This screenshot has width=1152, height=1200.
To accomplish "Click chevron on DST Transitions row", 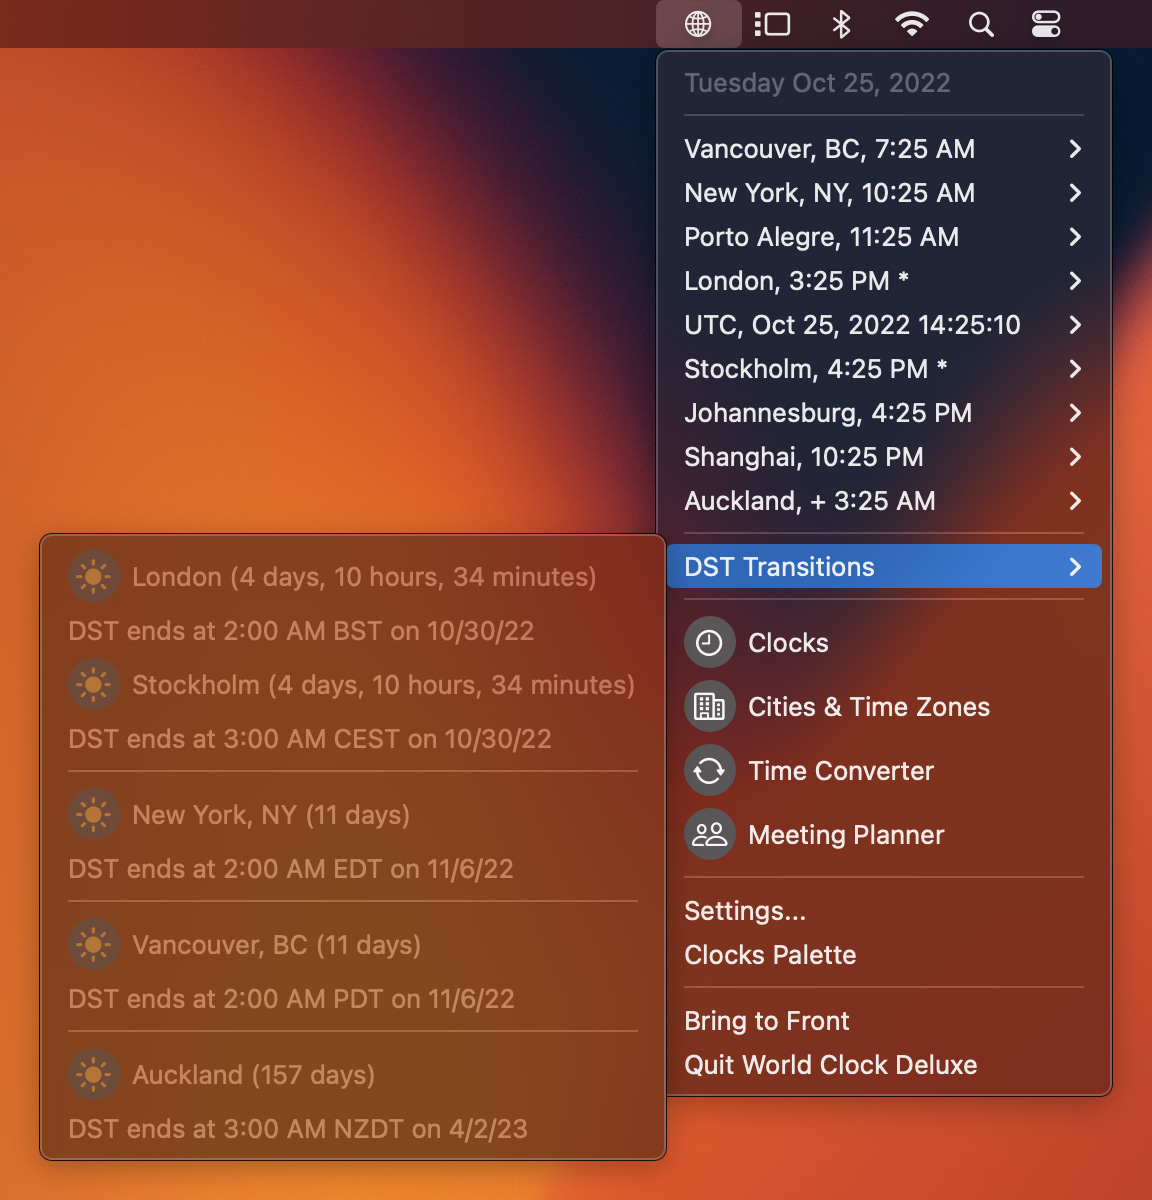I will [1075, 567].
